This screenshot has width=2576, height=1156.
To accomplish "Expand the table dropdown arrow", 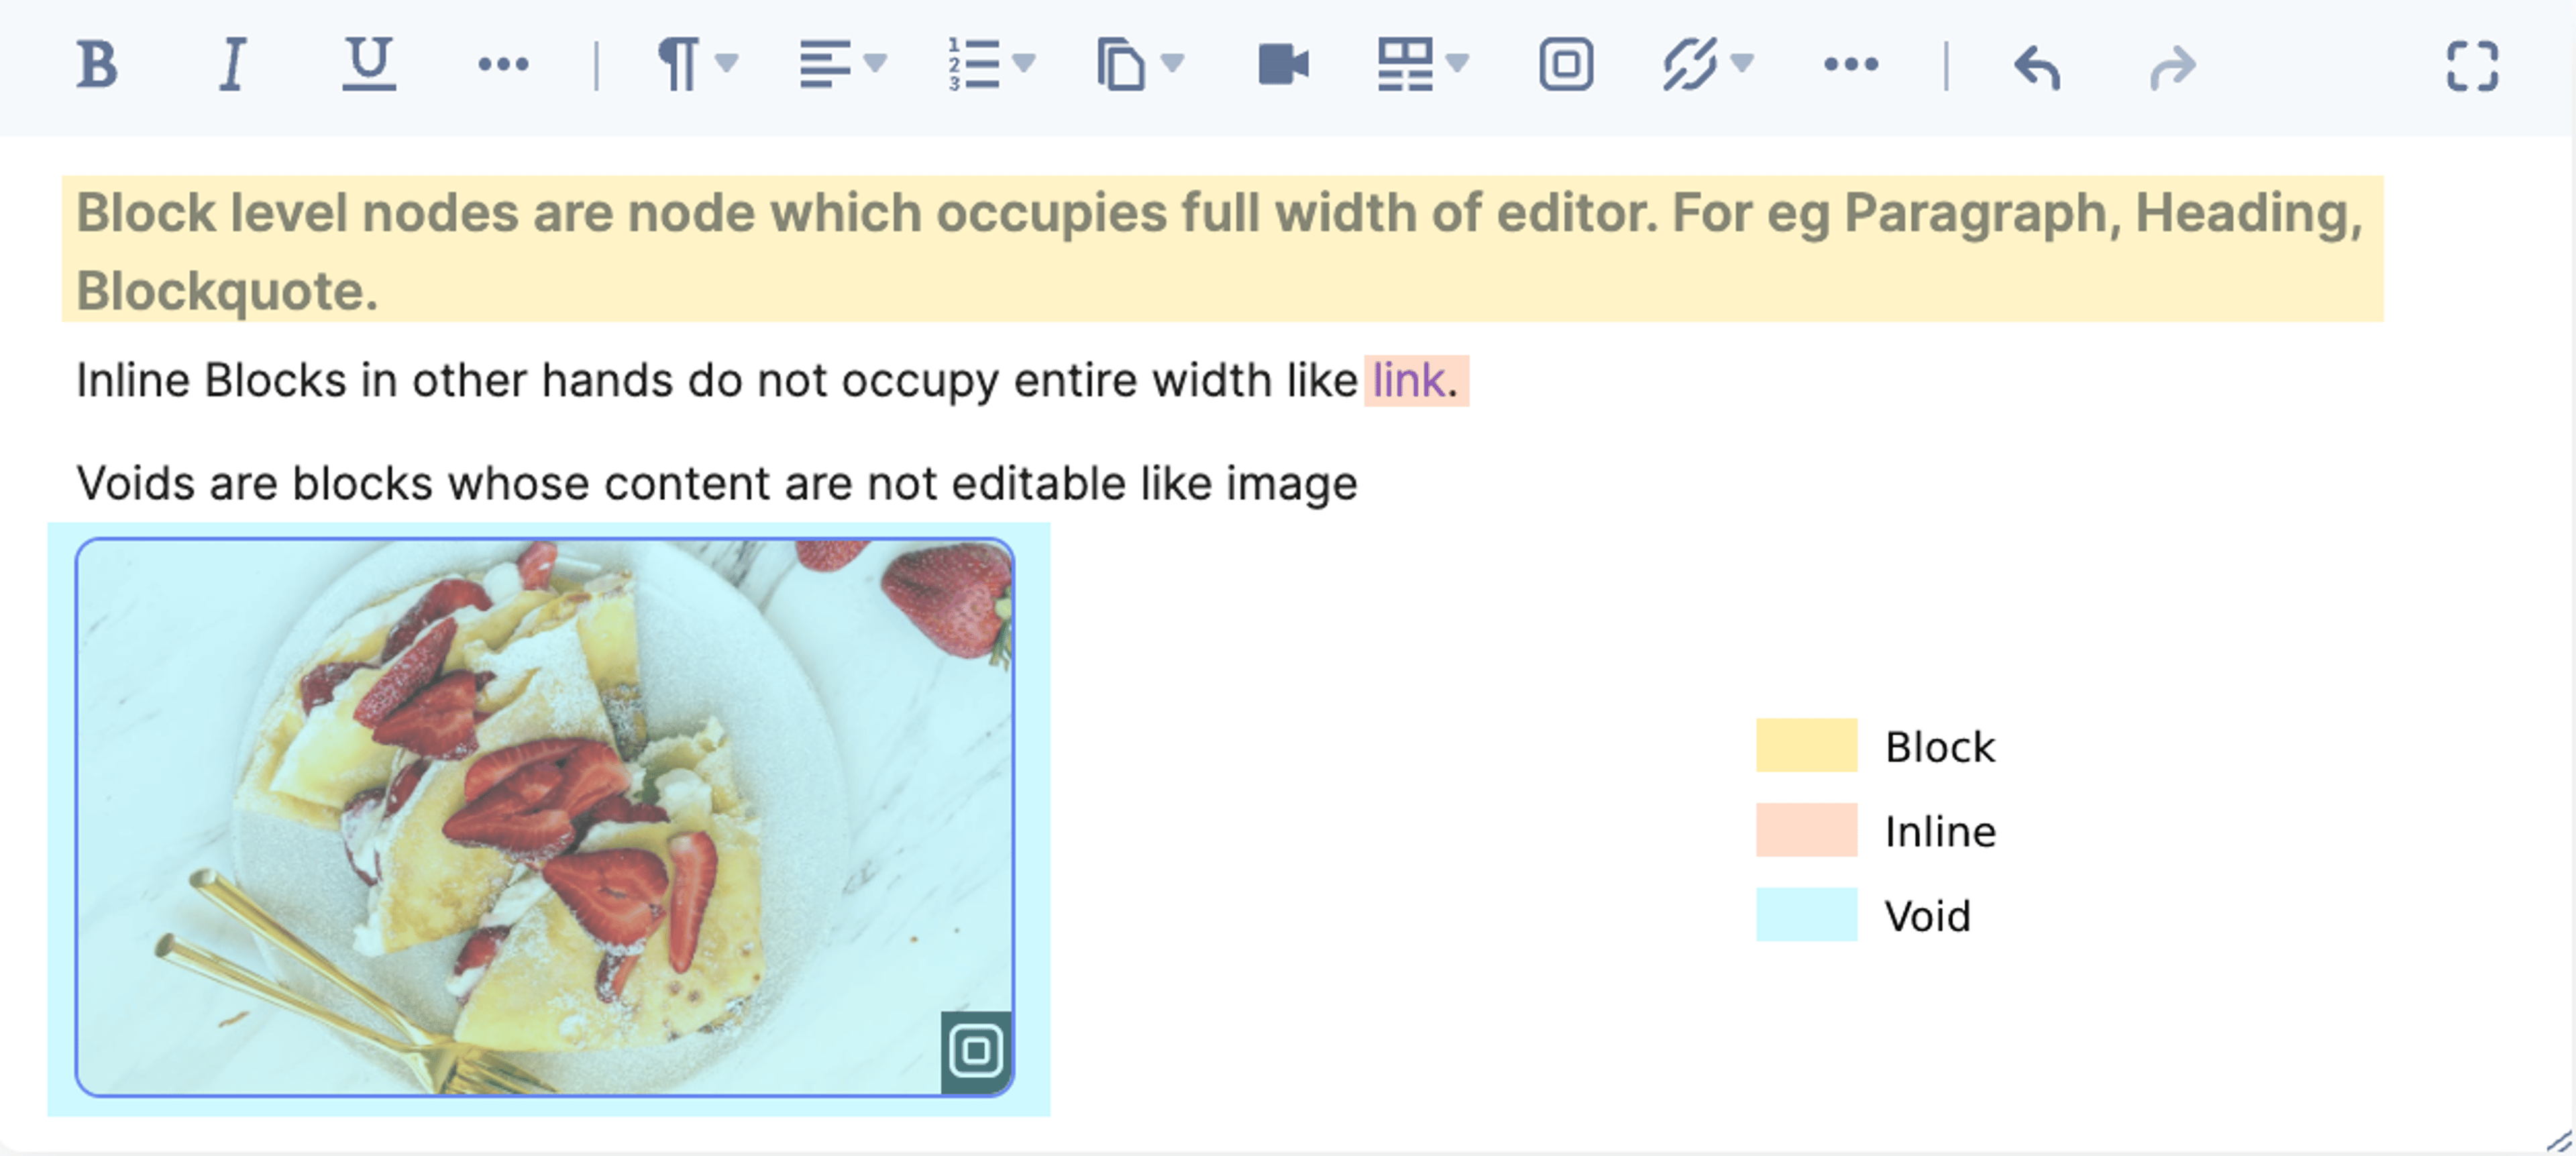I will 1457,64.
